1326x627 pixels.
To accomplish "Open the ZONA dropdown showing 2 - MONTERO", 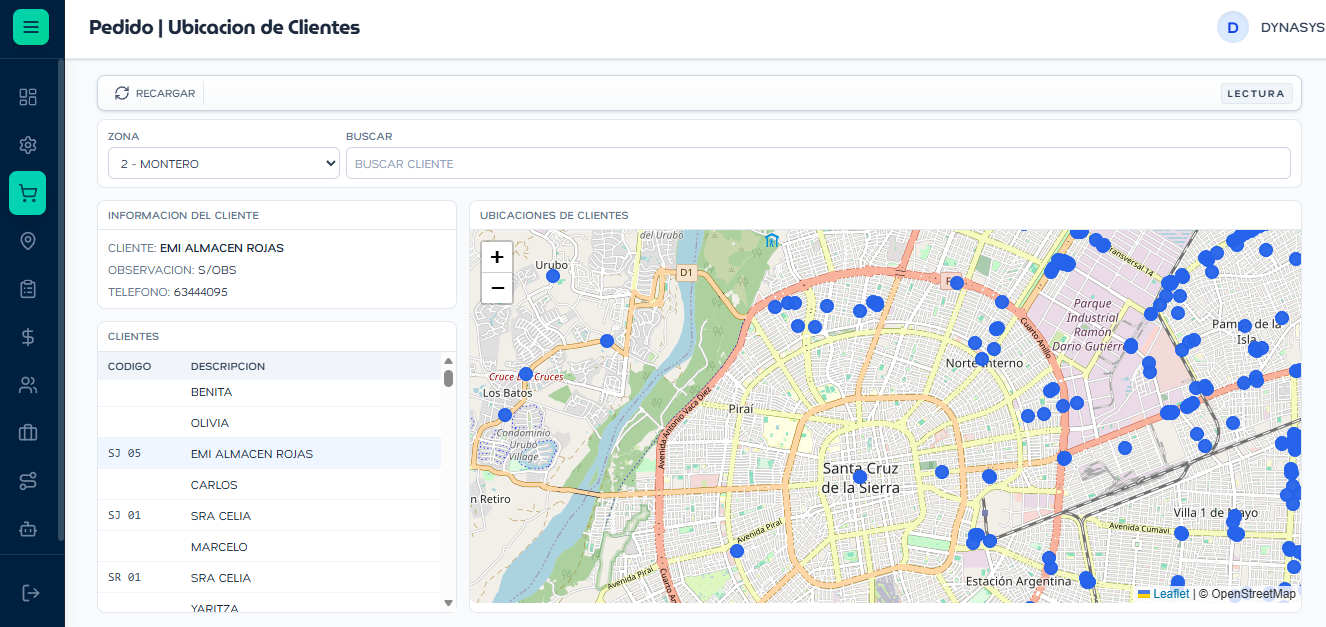I will pyautogui.click(x=224, y=163).
